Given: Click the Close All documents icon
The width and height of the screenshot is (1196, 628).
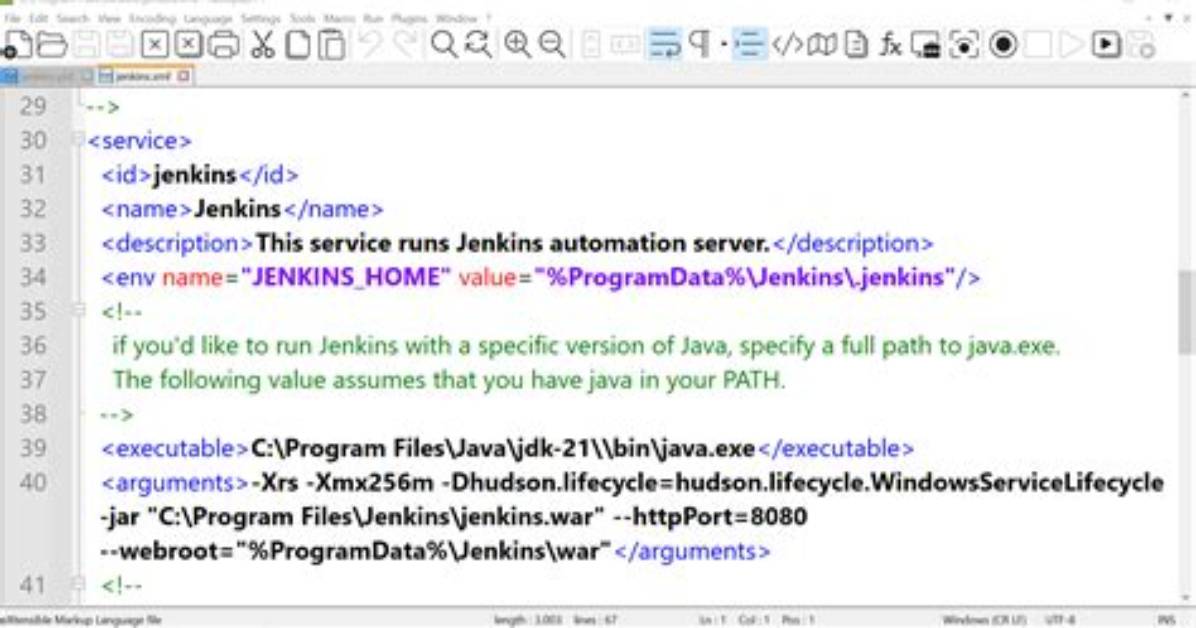Looking at the screenshot, I should coord(188,45).
